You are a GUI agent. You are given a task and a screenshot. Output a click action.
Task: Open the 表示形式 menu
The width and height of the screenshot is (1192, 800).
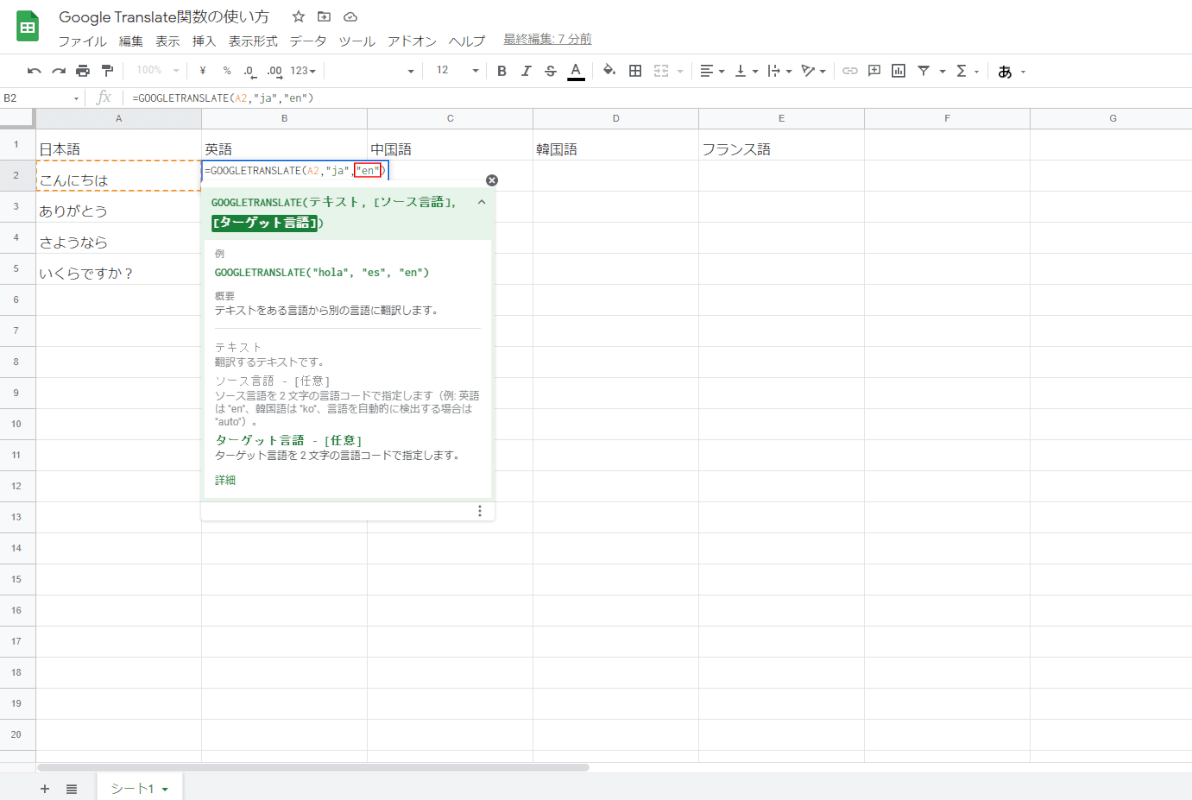tap(253, 41)
